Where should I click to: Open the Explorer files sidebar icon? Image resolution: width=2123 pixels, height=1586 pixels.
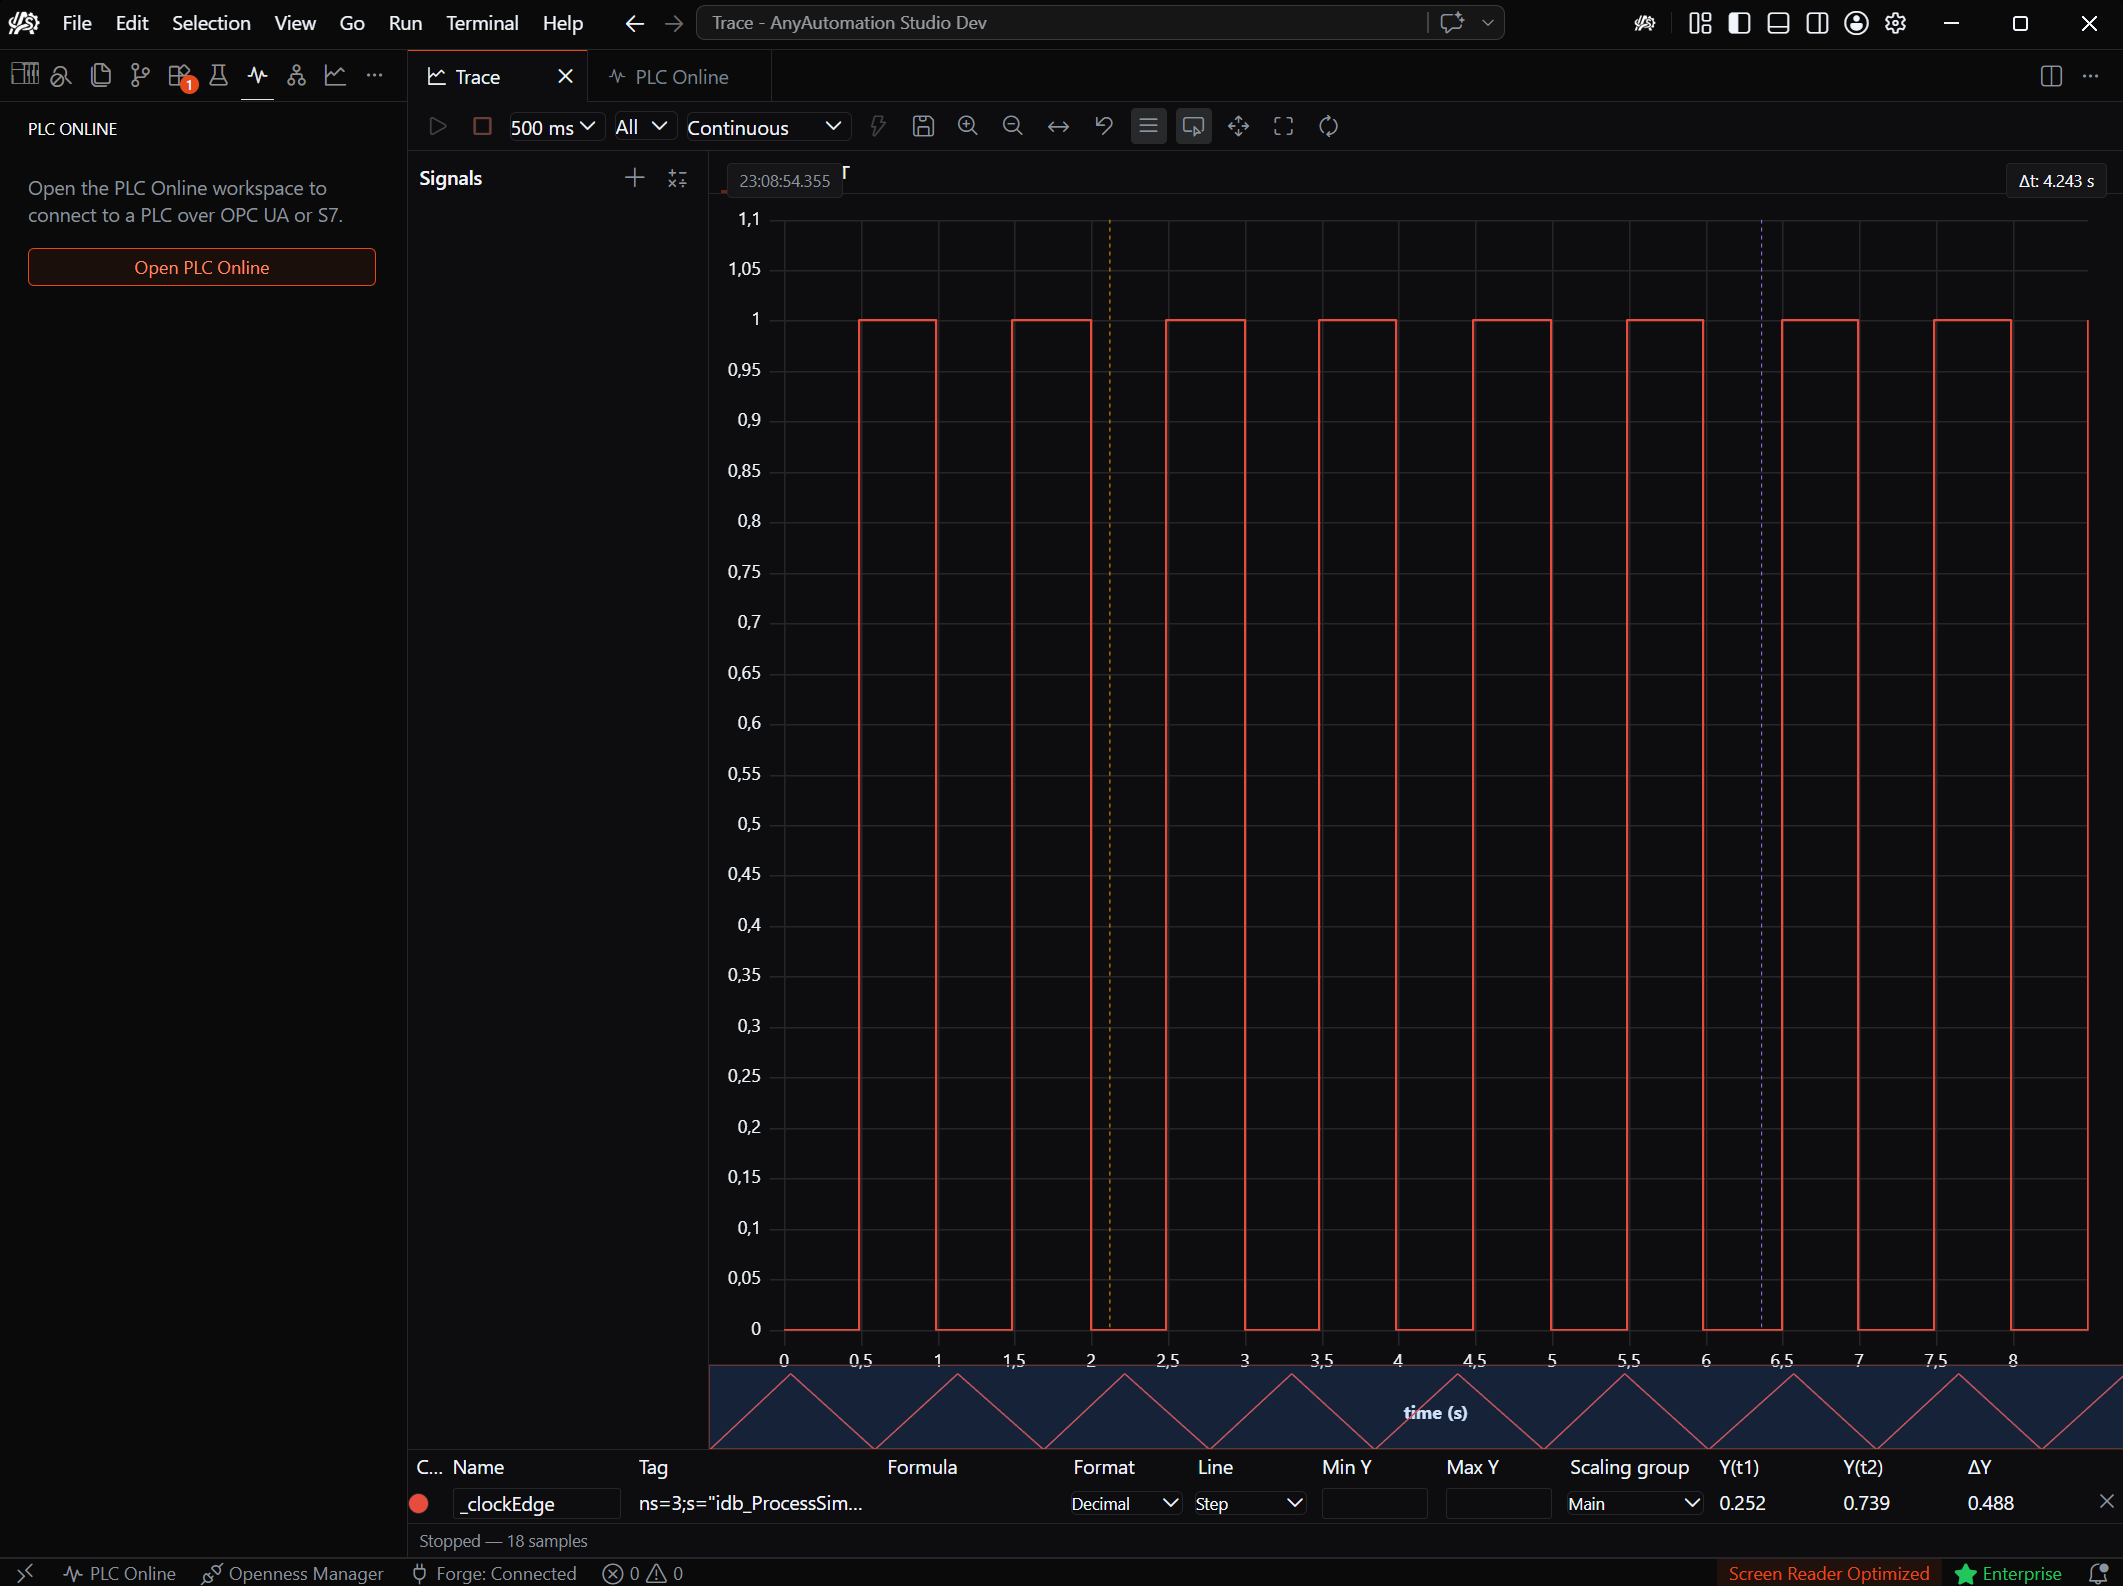pos(100,75)
